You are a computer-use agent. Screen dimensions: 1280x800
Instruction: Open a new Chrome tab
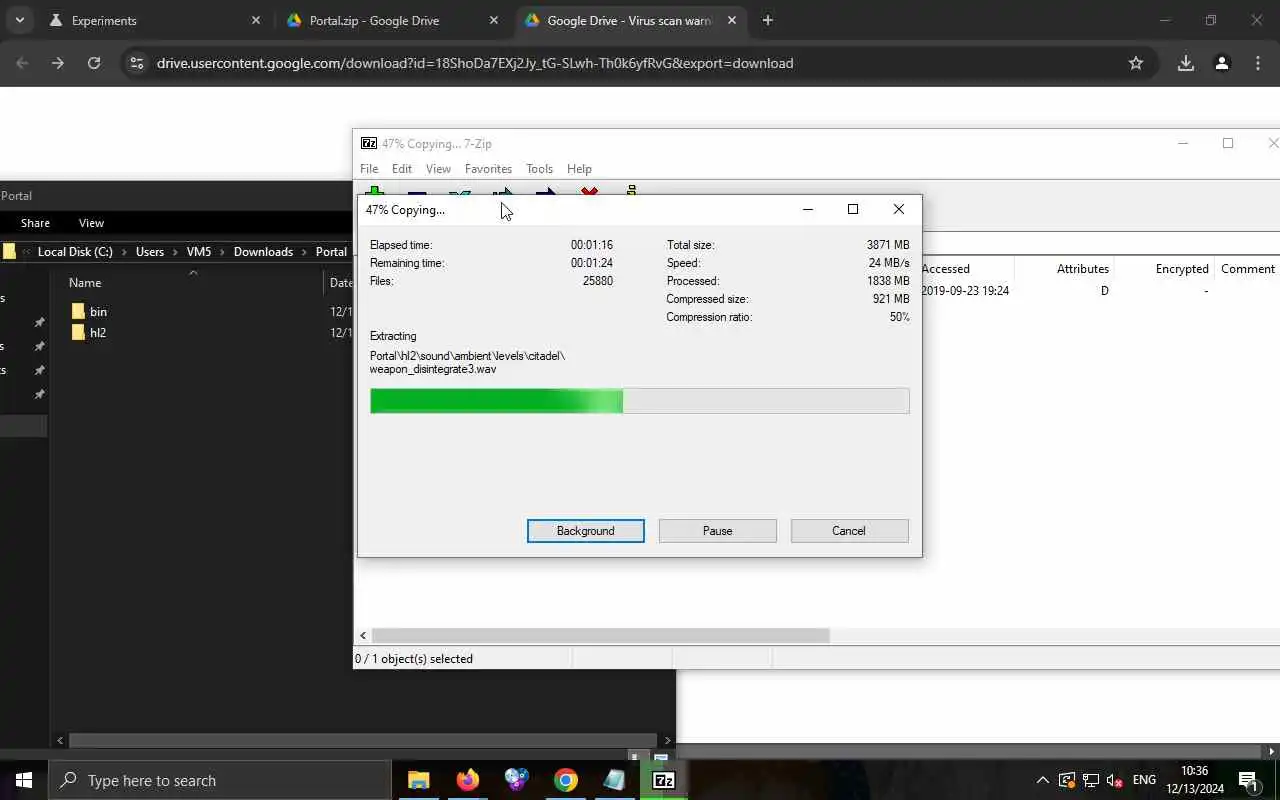767,20
